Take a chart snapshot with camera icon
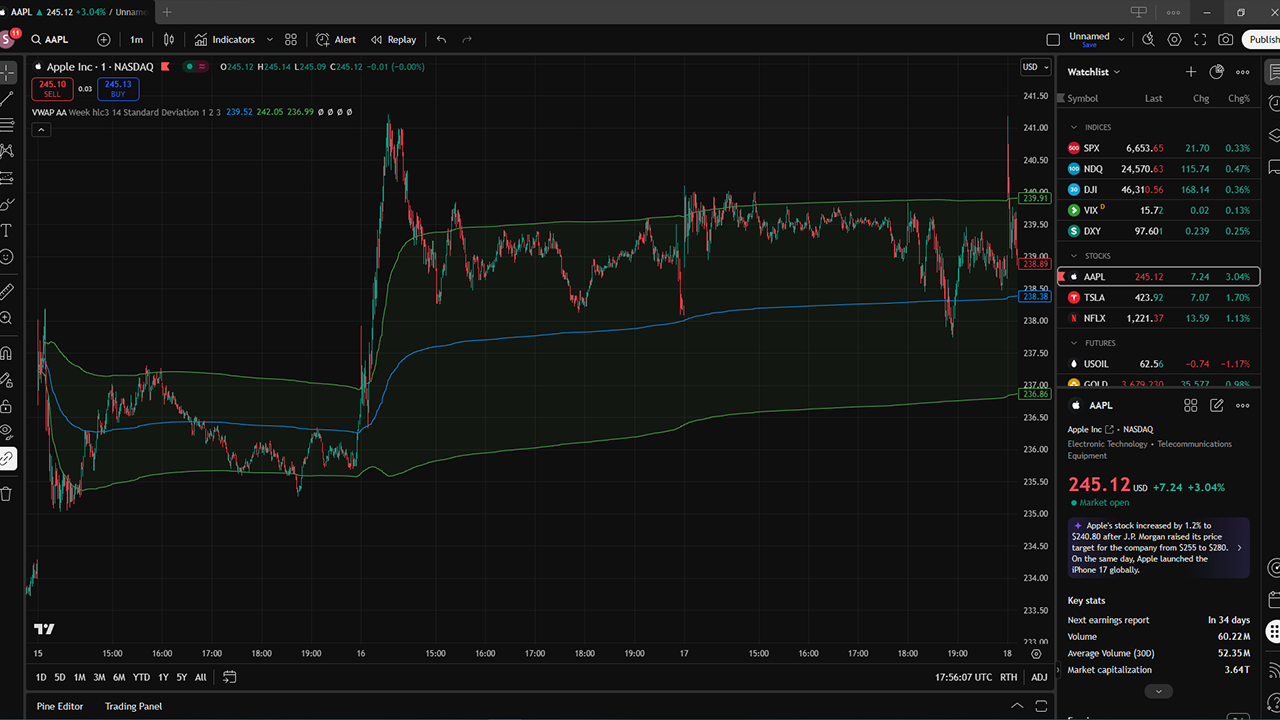1280x720 pixels. click(1226, 40)
